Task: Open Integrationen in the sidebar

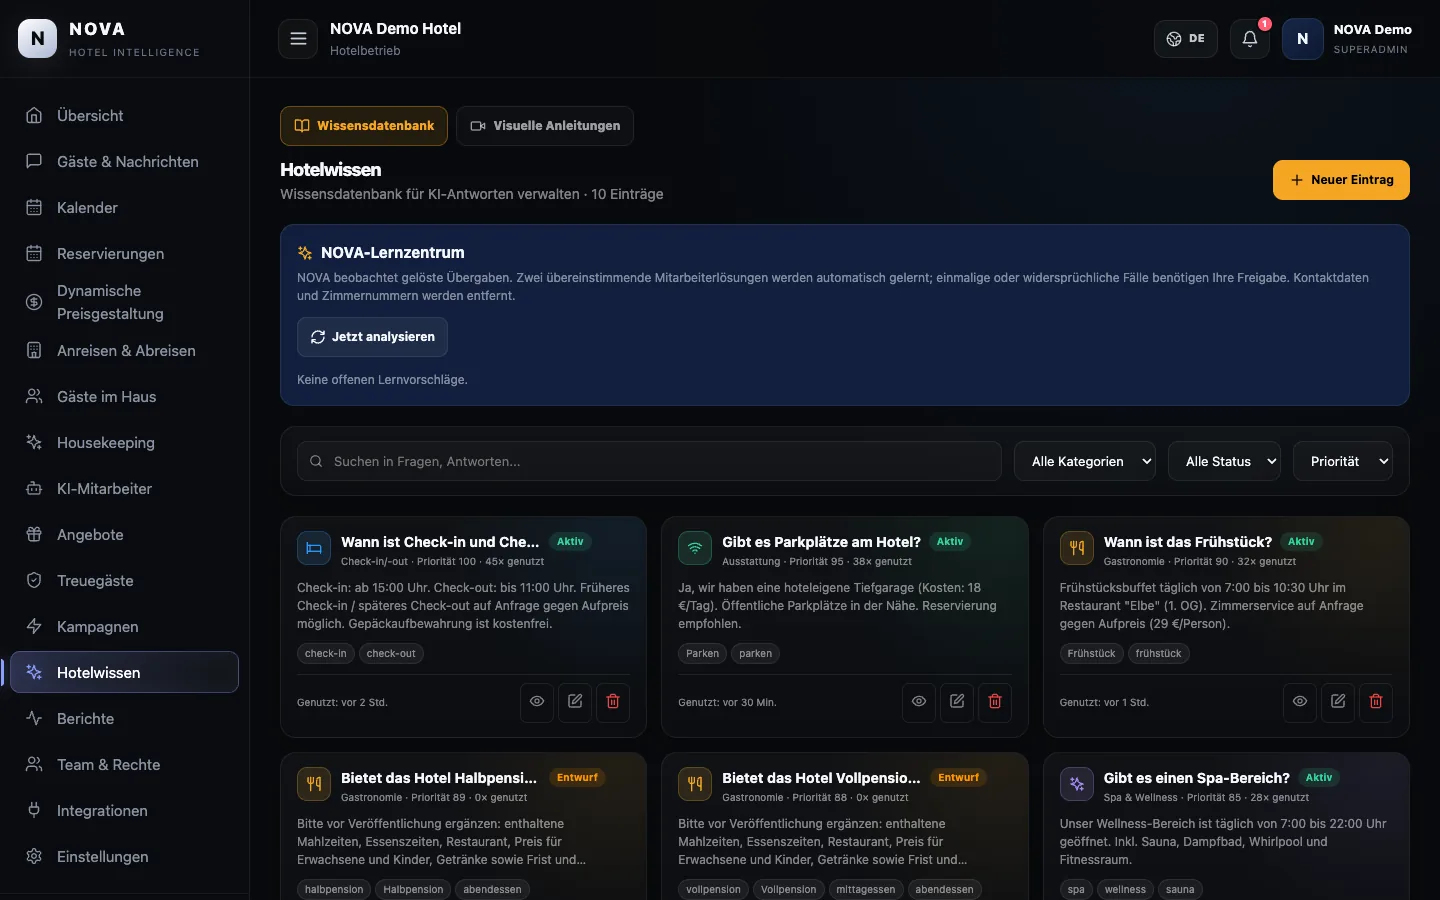Action: 124,810
